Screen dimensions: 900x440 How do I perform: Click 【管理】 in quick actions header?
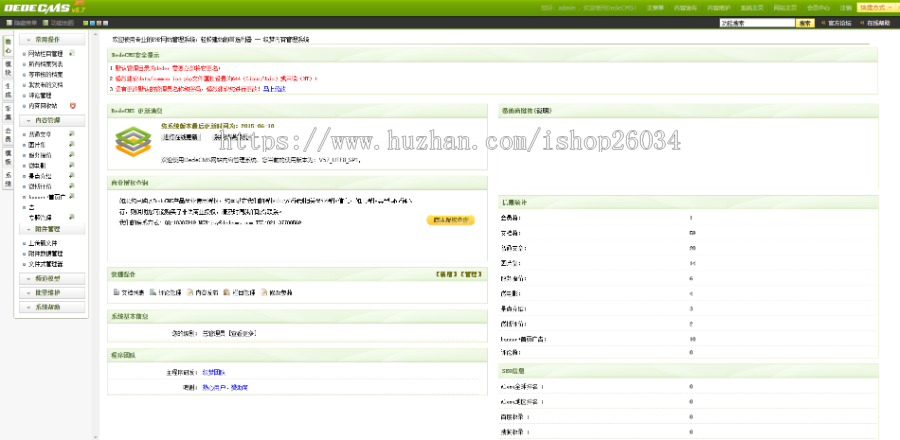[471, 274]
